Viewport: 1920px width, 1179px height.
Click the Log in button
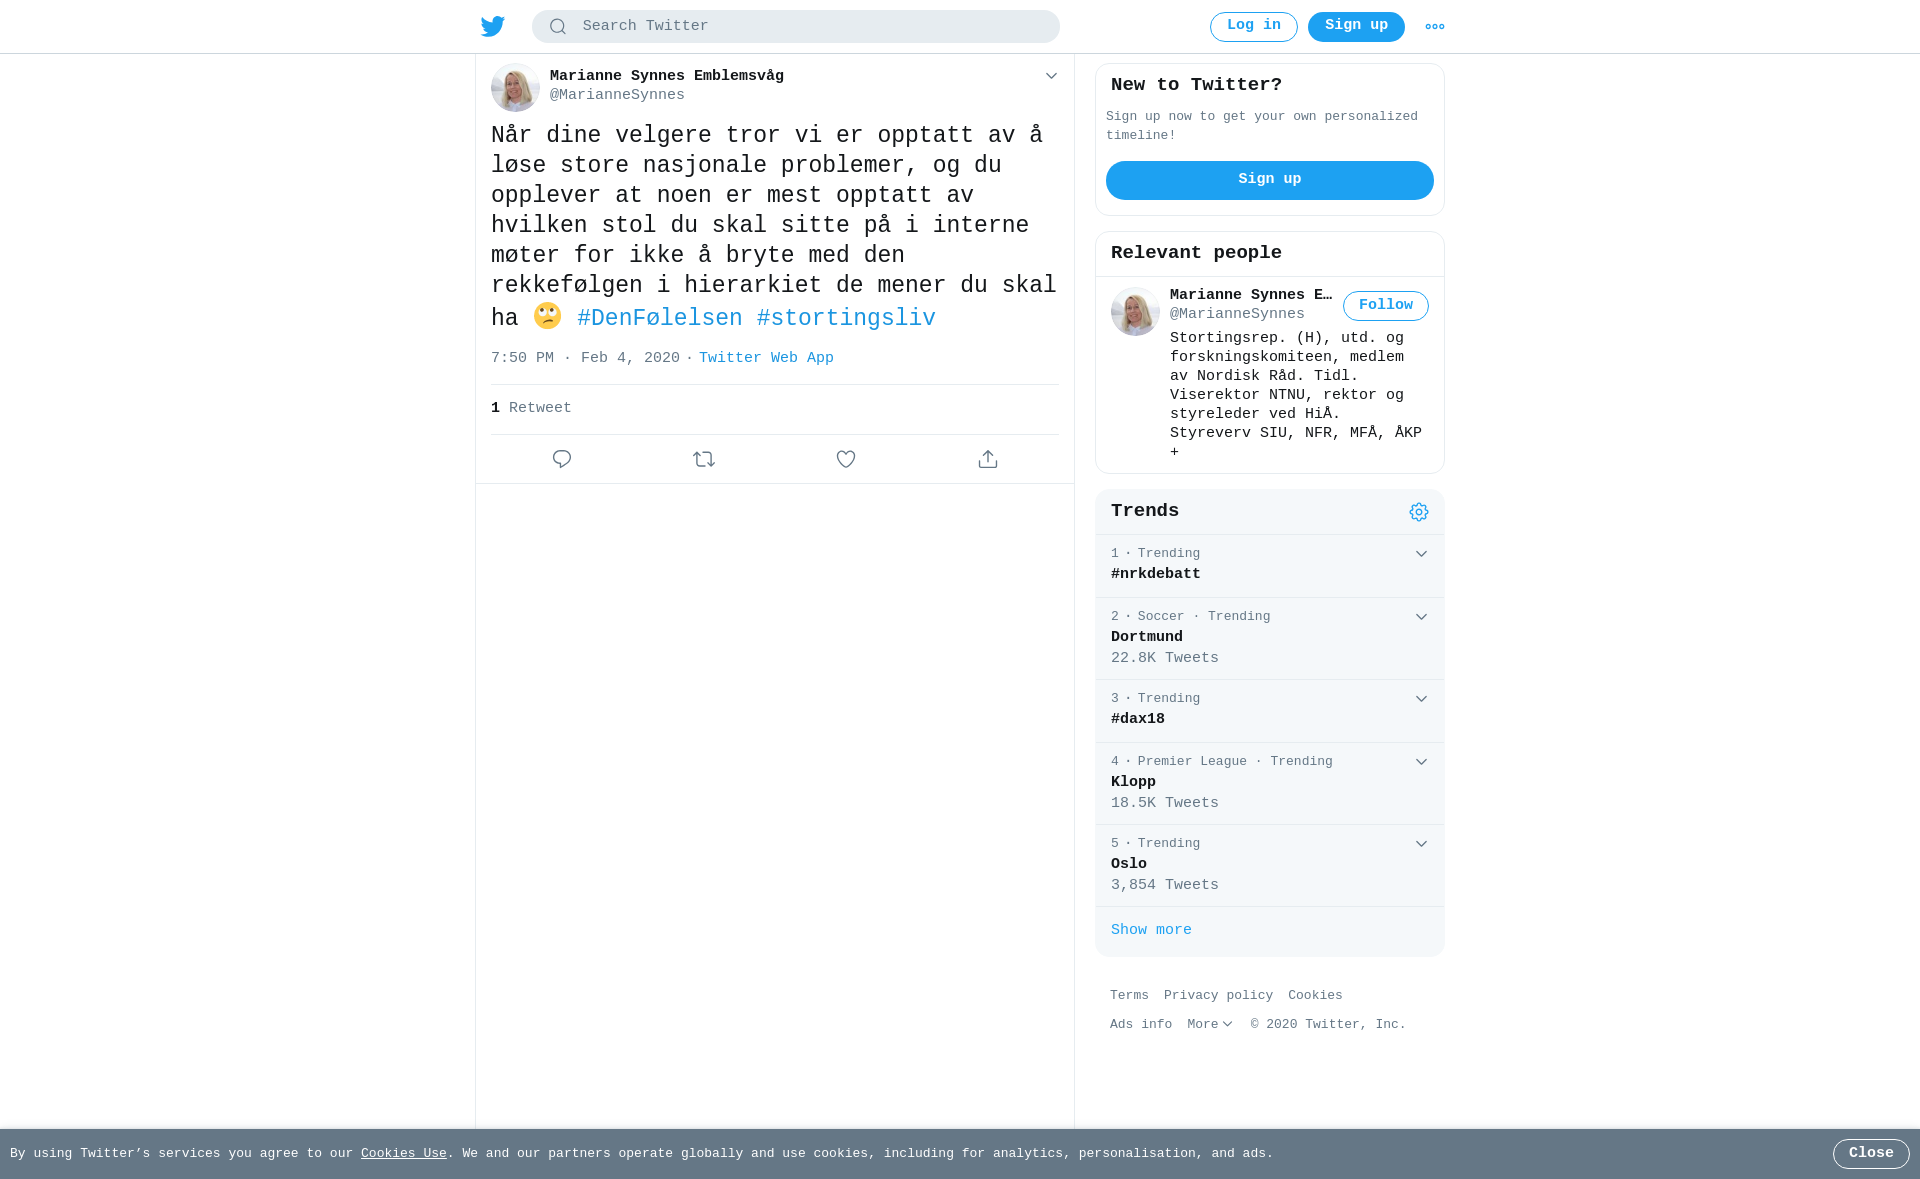pyautogui.click(x=1253, y=27)
